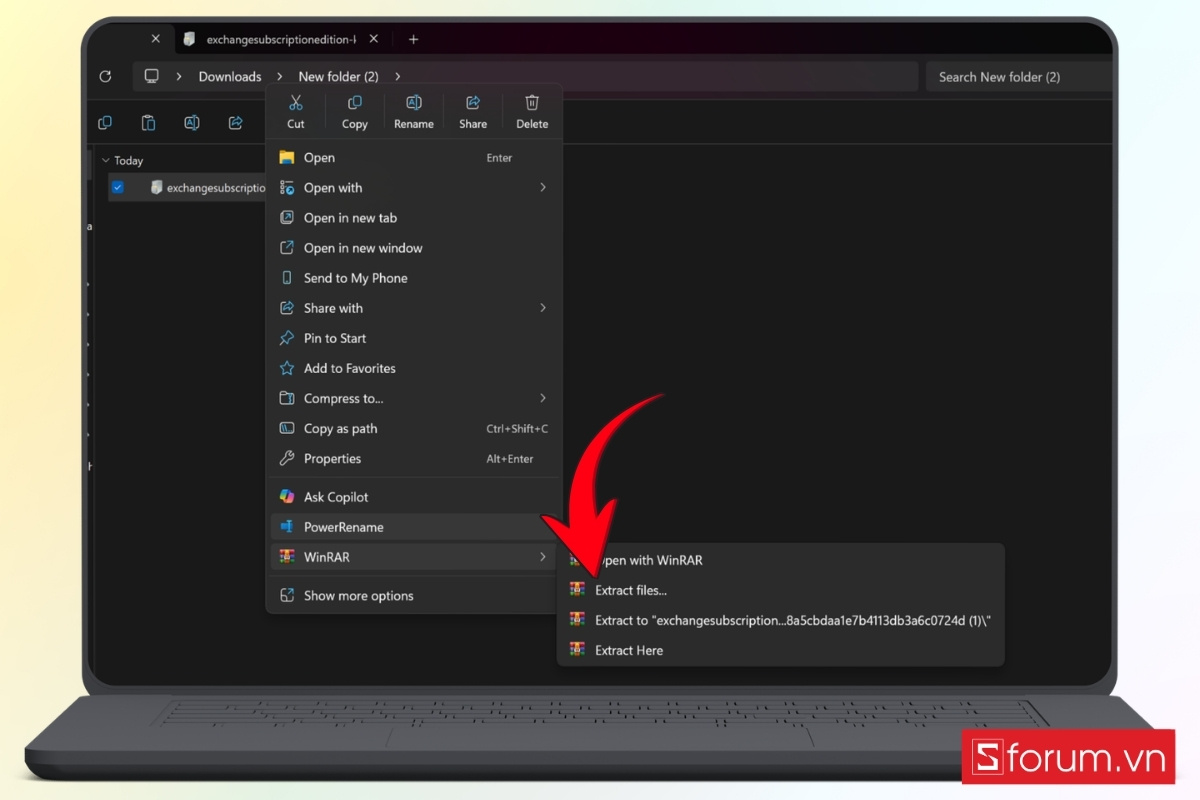Click New folder (2) in the breadcrumb
This screenshot has width=1200, height=800.
click(x=338, y=76)
